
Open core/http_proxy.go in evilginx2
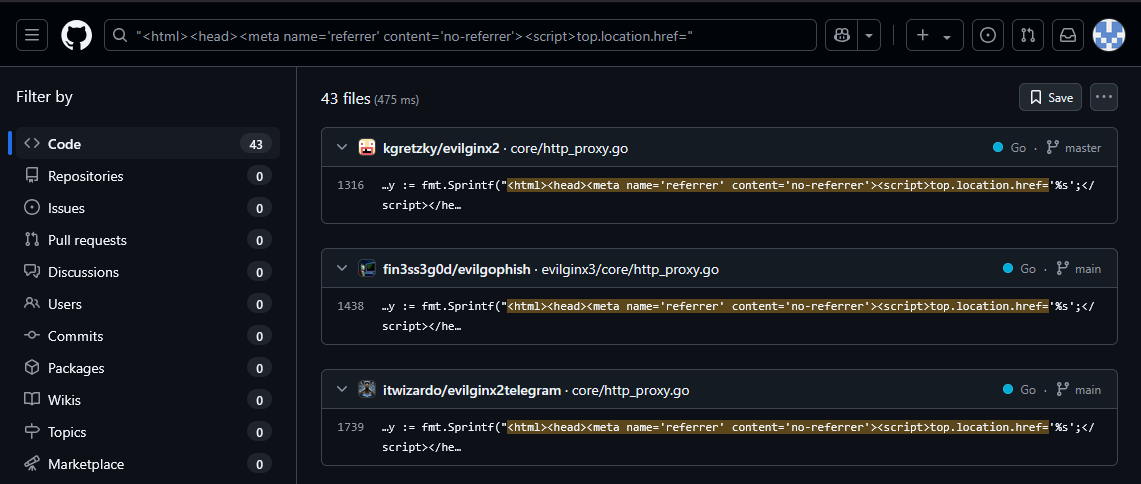pos(569,148)
